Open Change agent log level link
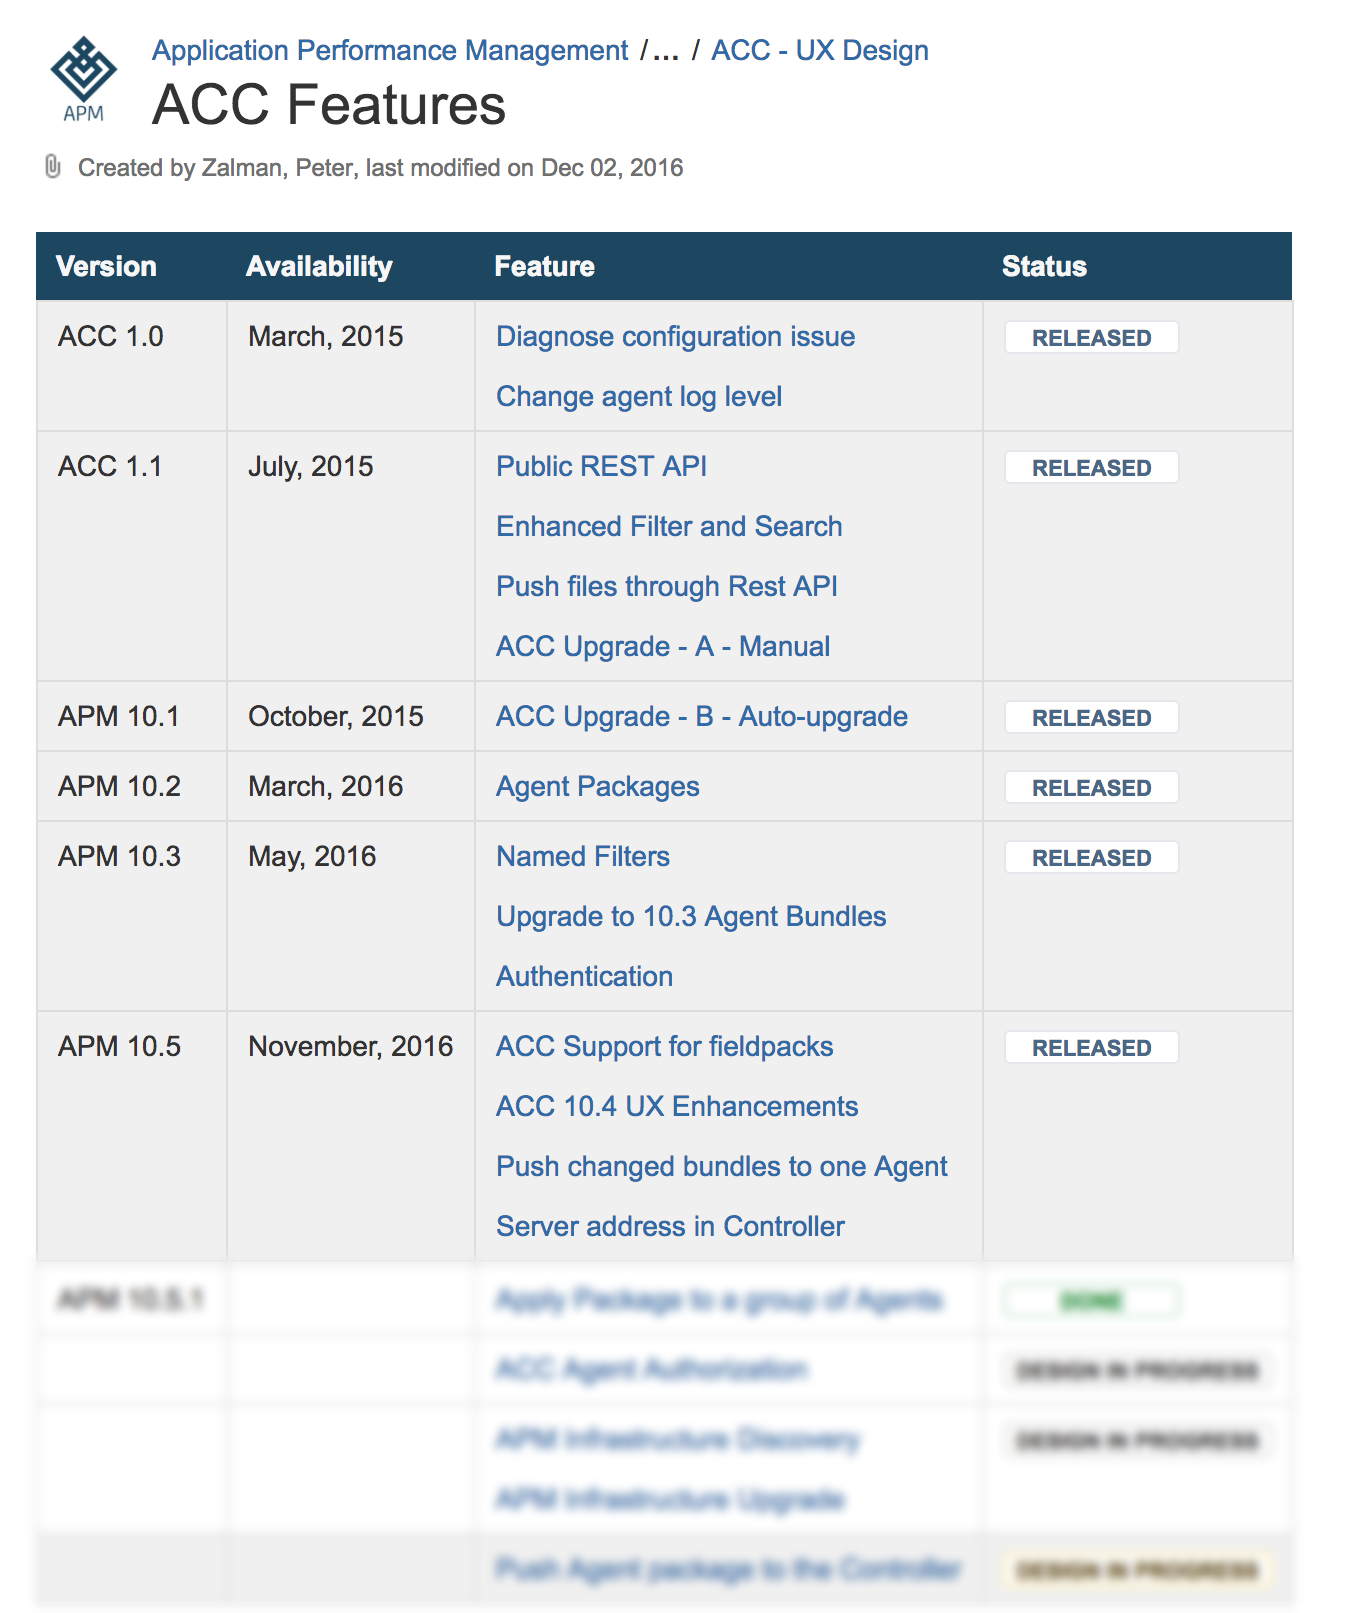Screen dimensions: 1348x1613 point(638,397)
